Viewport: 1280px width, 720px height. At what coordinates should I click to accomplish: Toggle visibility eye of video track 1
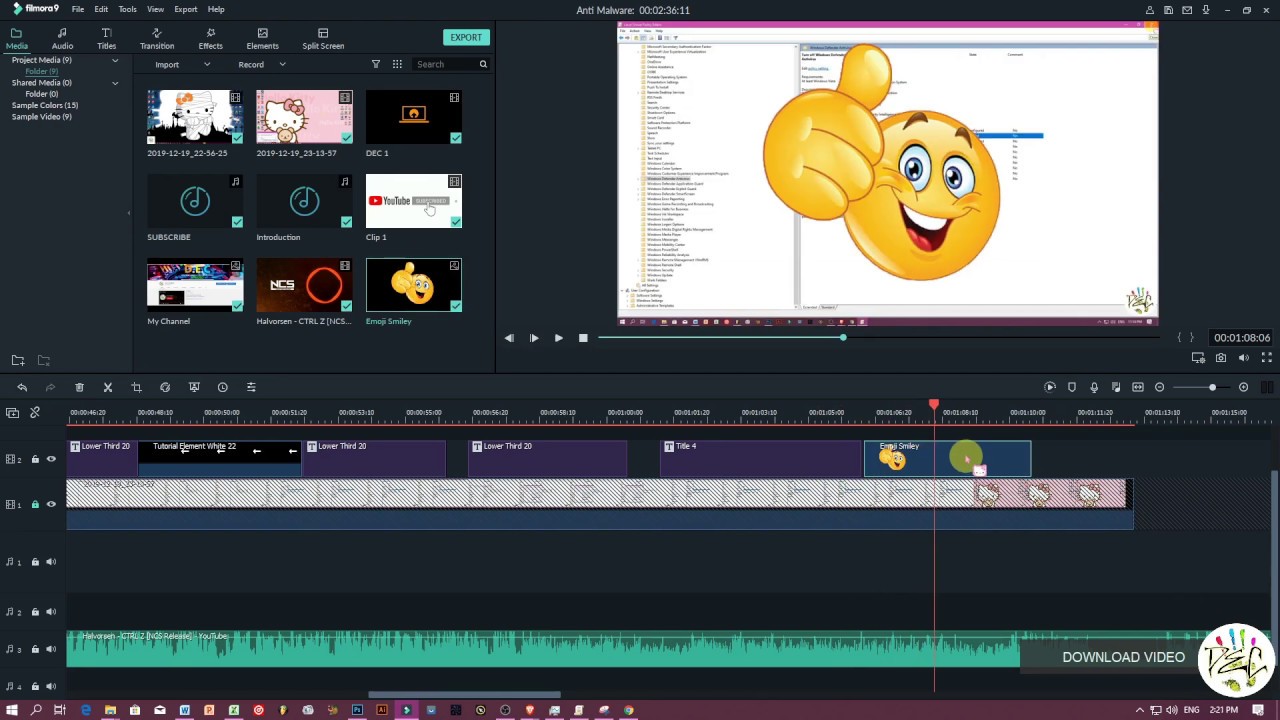coord(51,504)
